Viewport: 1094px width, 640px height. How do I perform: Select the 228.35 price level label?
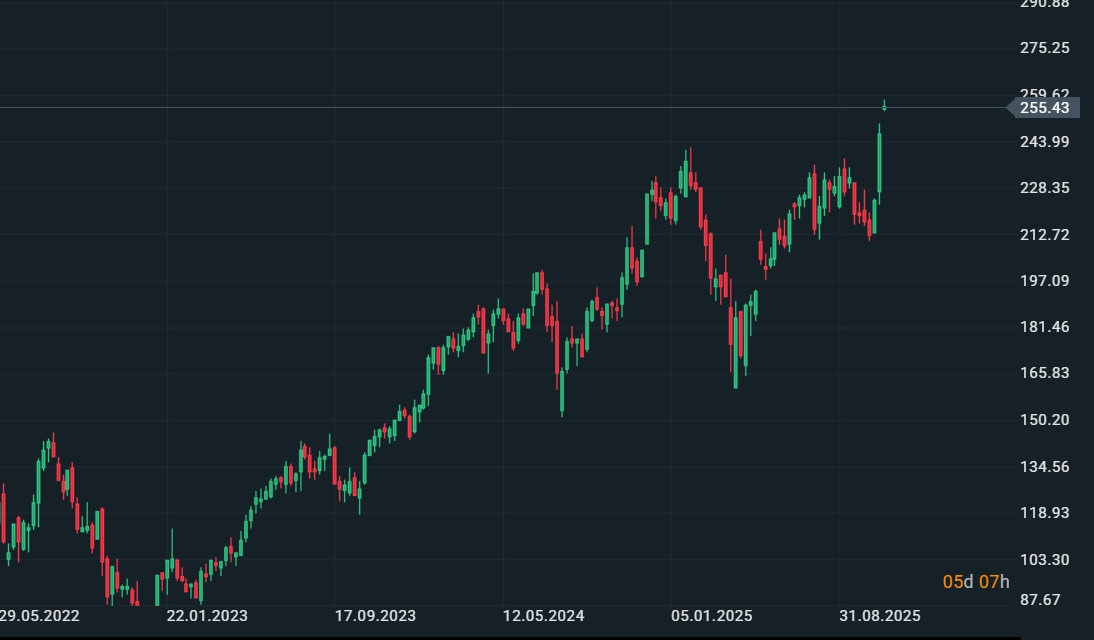pyautogui.click(x=1044, y=188)
